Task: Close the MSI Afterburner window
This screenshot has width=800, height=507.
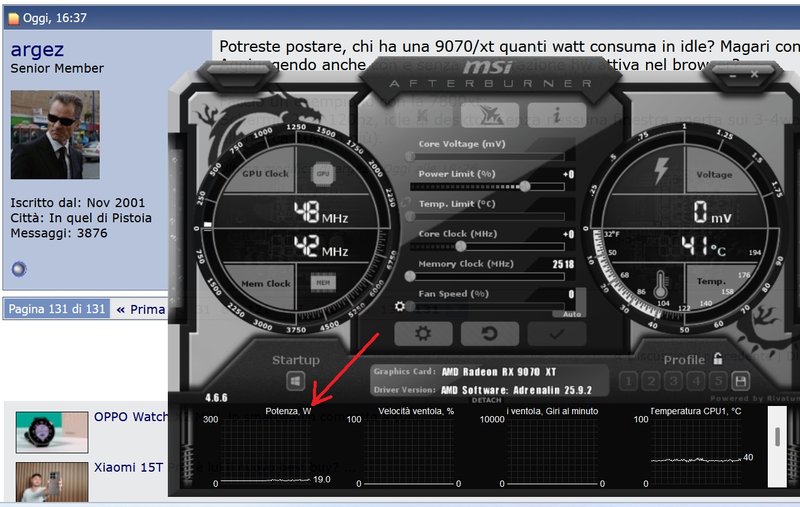Action: click(754, 74)
